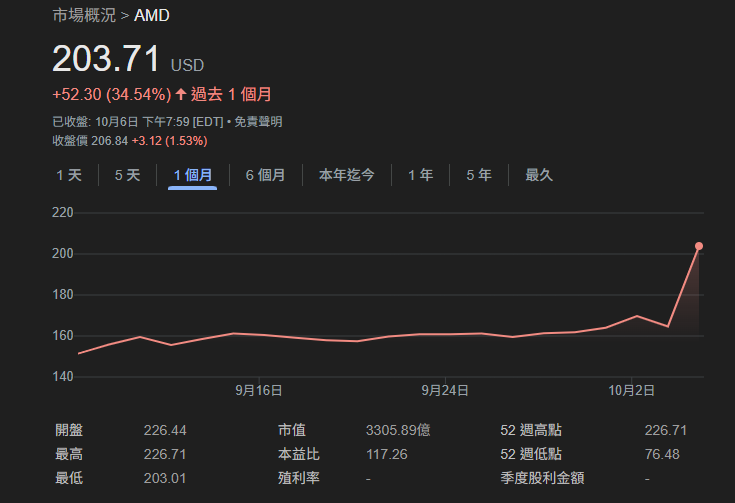Click the 9月16日 date on chart axis
This screenshot has width=735, height=503.
click(258, 390)
